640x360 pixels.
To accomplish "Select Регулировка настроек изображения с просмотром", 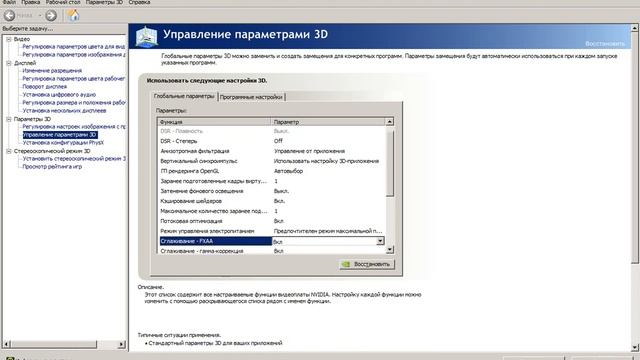I will [x=73, y=127].
